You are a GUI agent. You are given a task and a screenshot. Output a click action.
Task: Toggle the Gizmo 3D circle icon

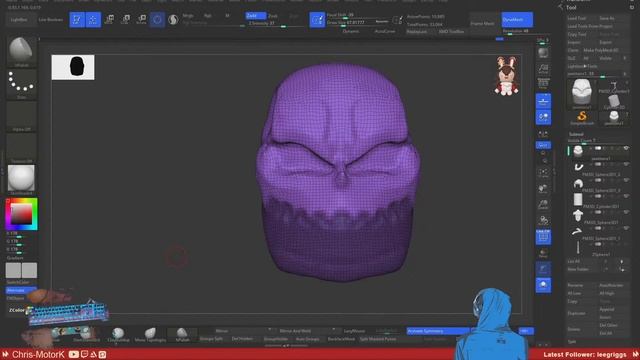[x=157, y=20]
